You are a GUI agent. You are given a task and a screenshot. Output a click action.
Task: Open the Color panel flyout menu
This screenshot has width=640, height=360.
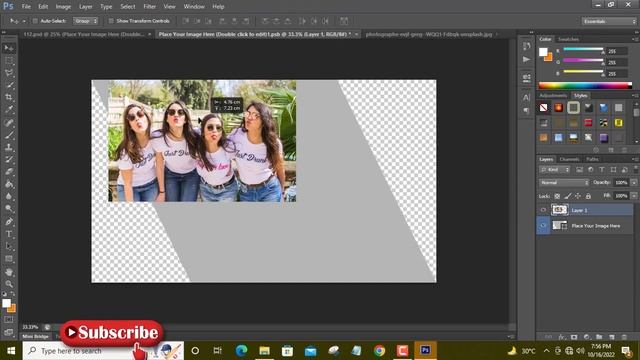(635, 39)
